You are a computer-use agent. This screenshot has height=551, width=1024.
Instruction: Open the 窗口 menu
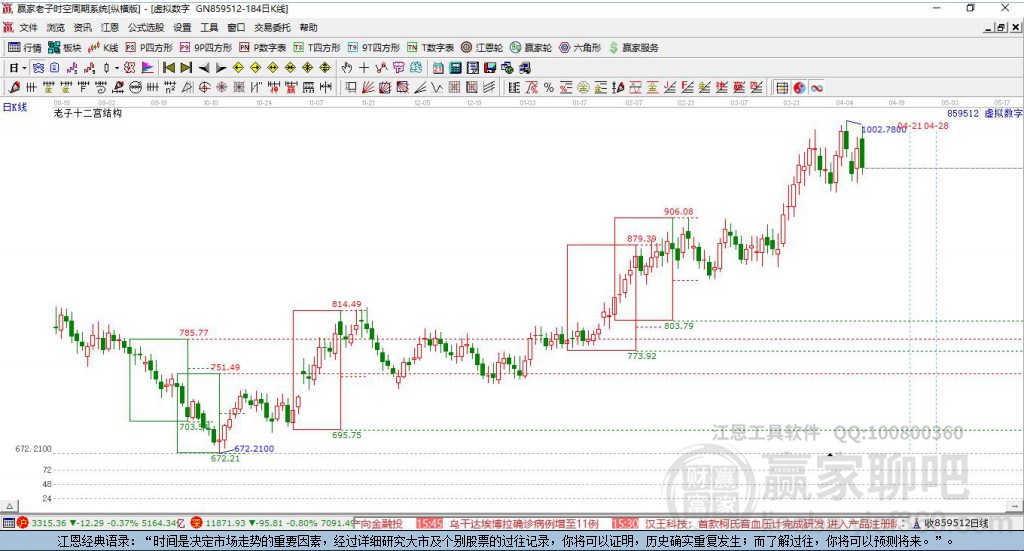(236, 27)
